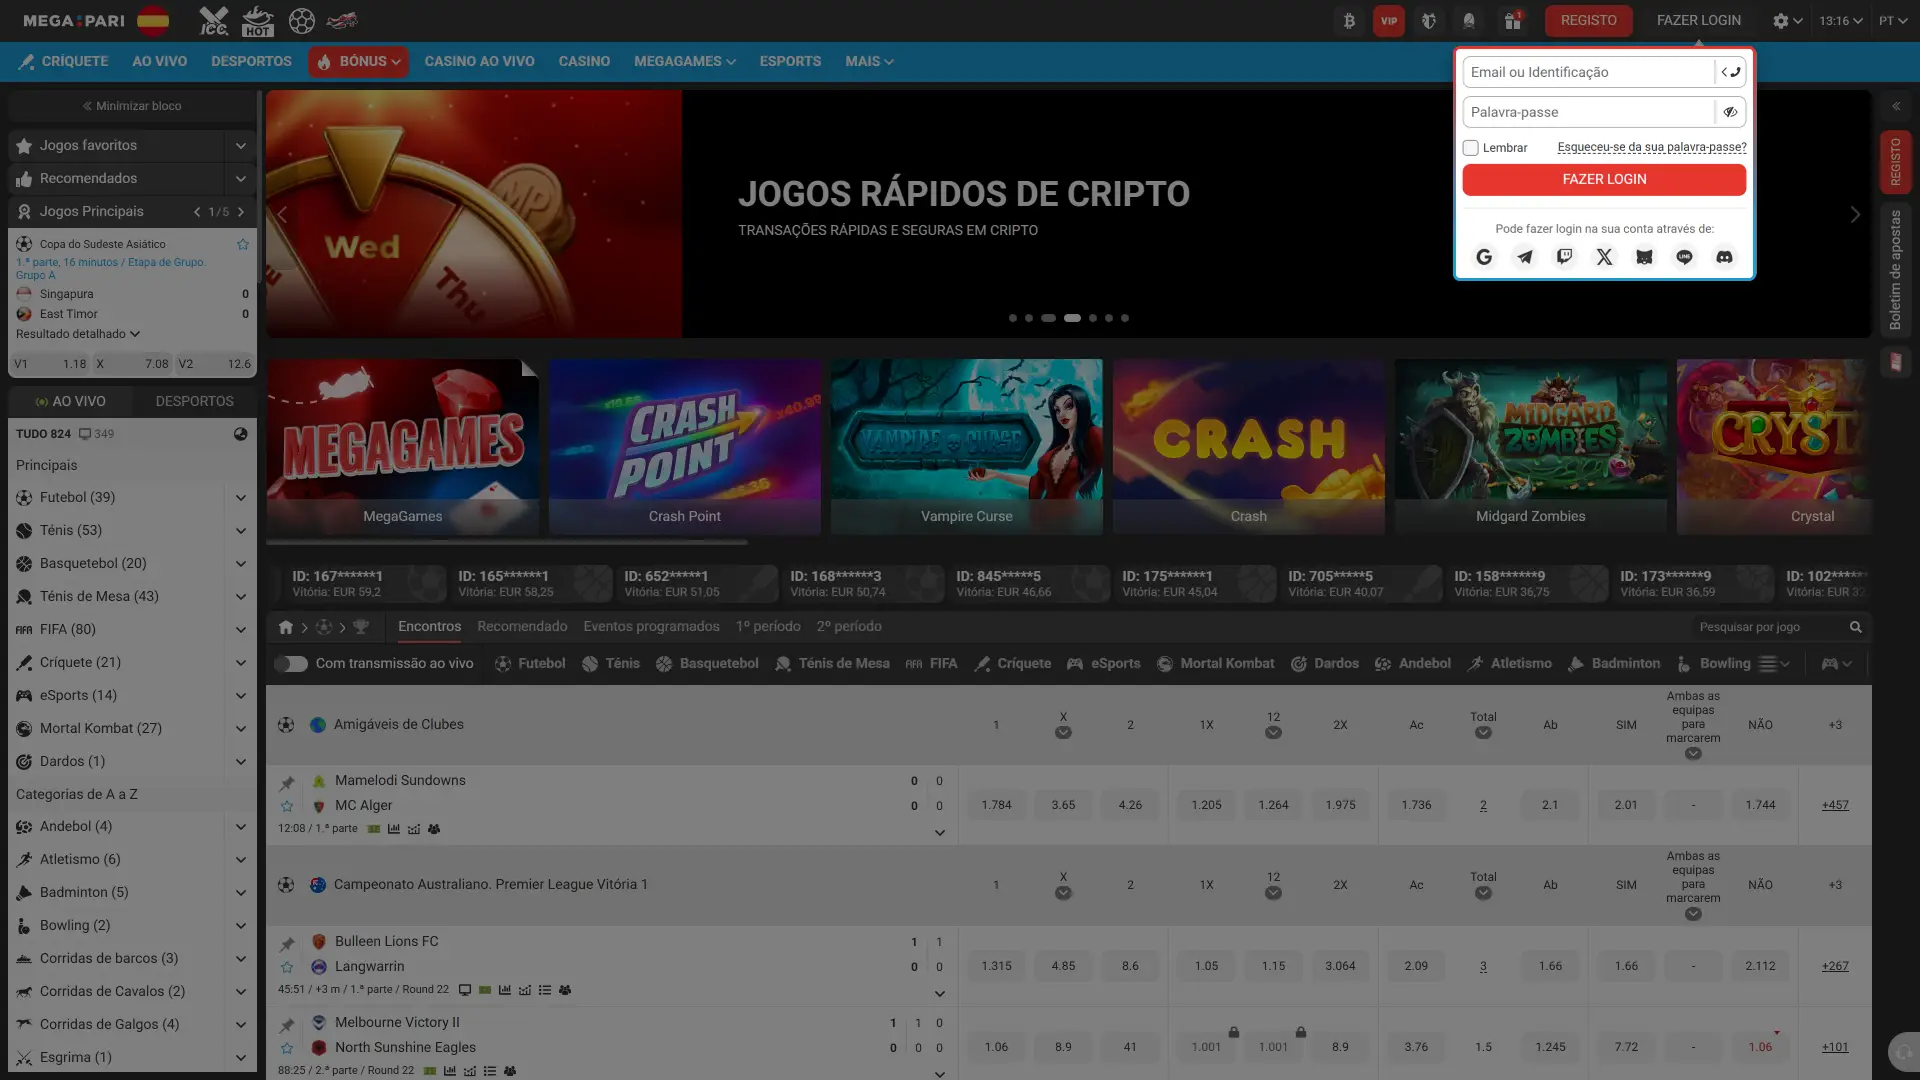Image resolution: width=1920 pixels, height=1080 pixels.
Task: Open the notifications bell icon
Action: (x=1469, y=21)
